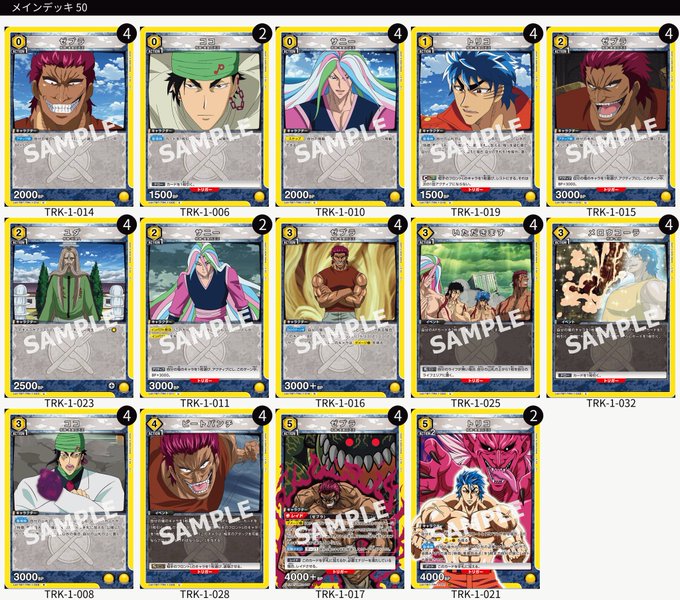The width and height of the screenshot is (680, 600).
Task: Click the Melk Cola card TRK-1-032
Action: tap(611, 307)
